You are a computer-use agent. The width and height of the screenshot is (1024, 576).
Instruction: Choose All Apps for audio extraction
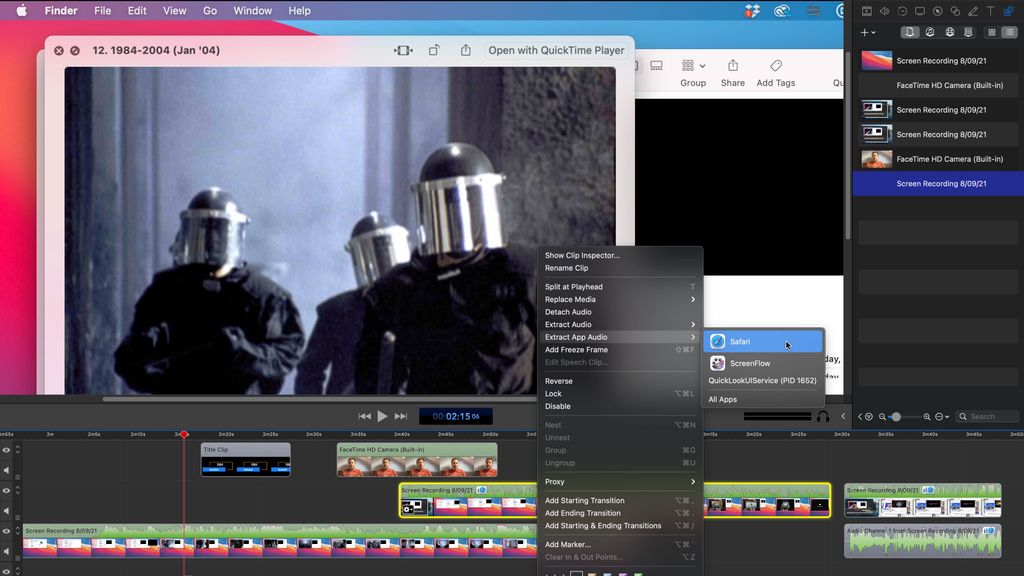point(722,399)
